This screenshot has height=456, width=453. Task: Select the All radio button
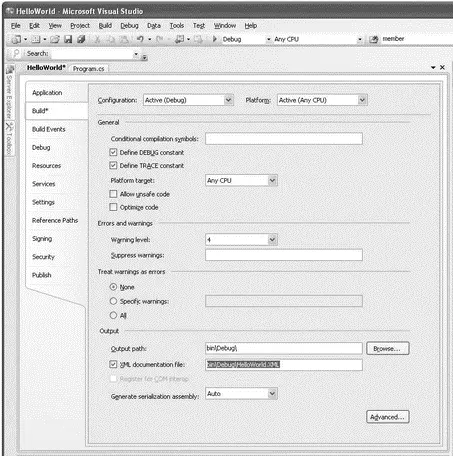coord(113,315)
